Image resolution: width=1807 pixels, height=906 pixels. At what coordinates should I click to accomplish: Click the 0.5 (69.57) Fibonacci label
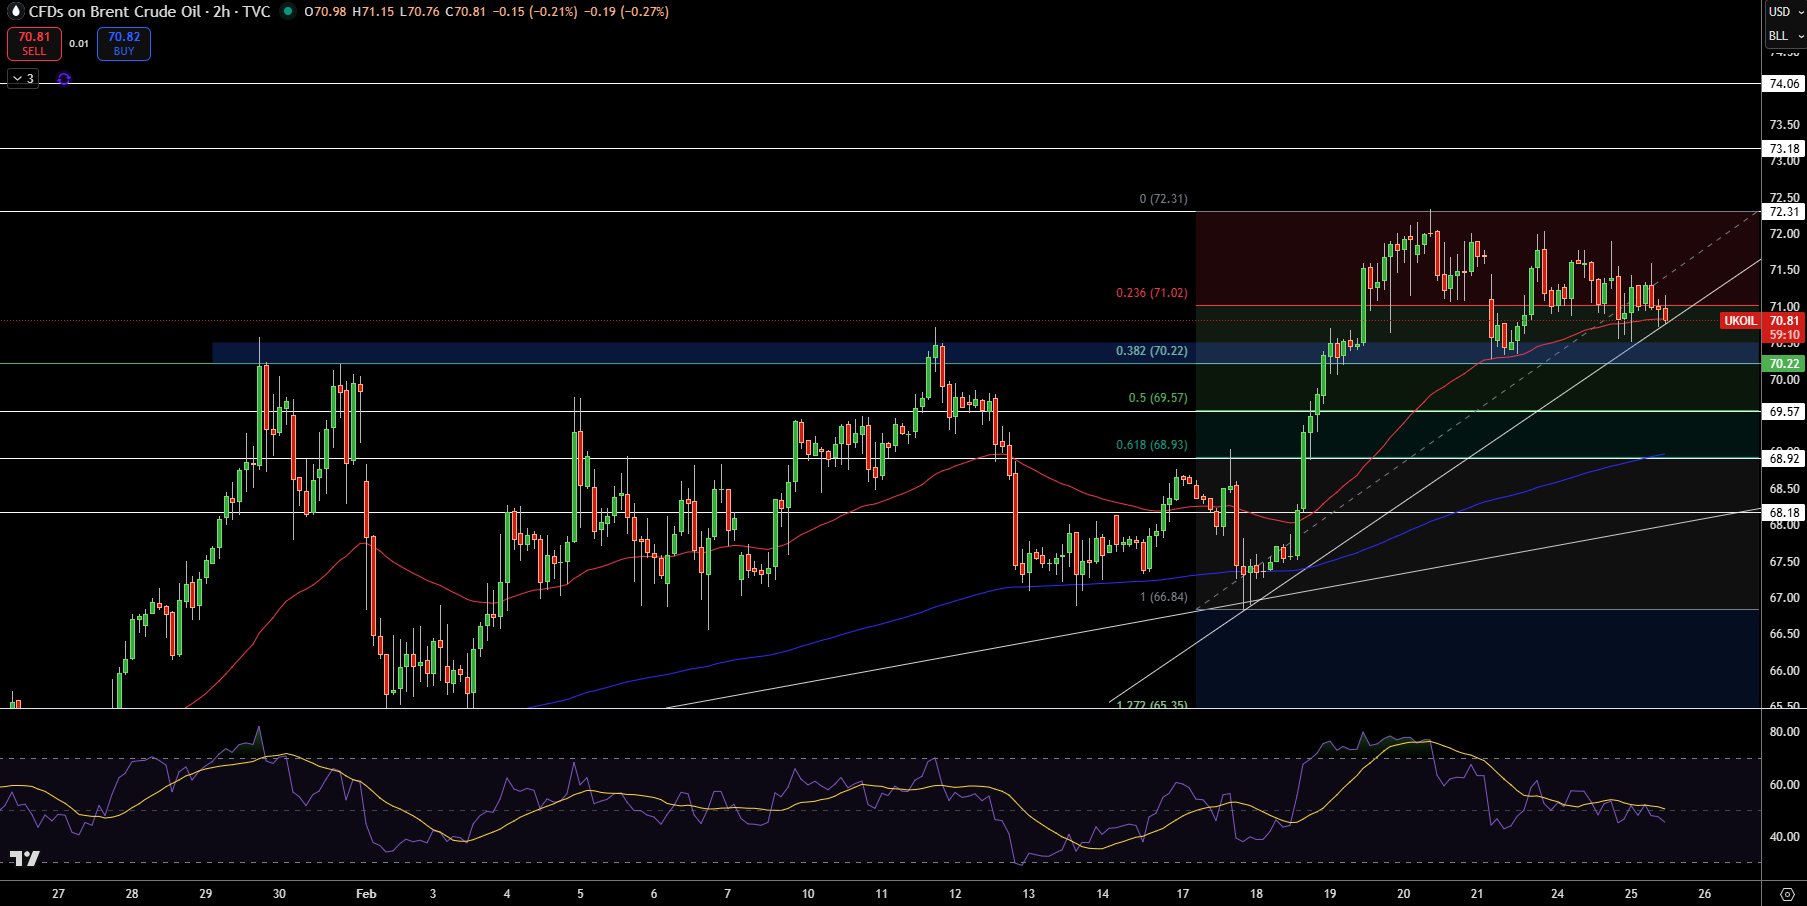coord(1158,398)
